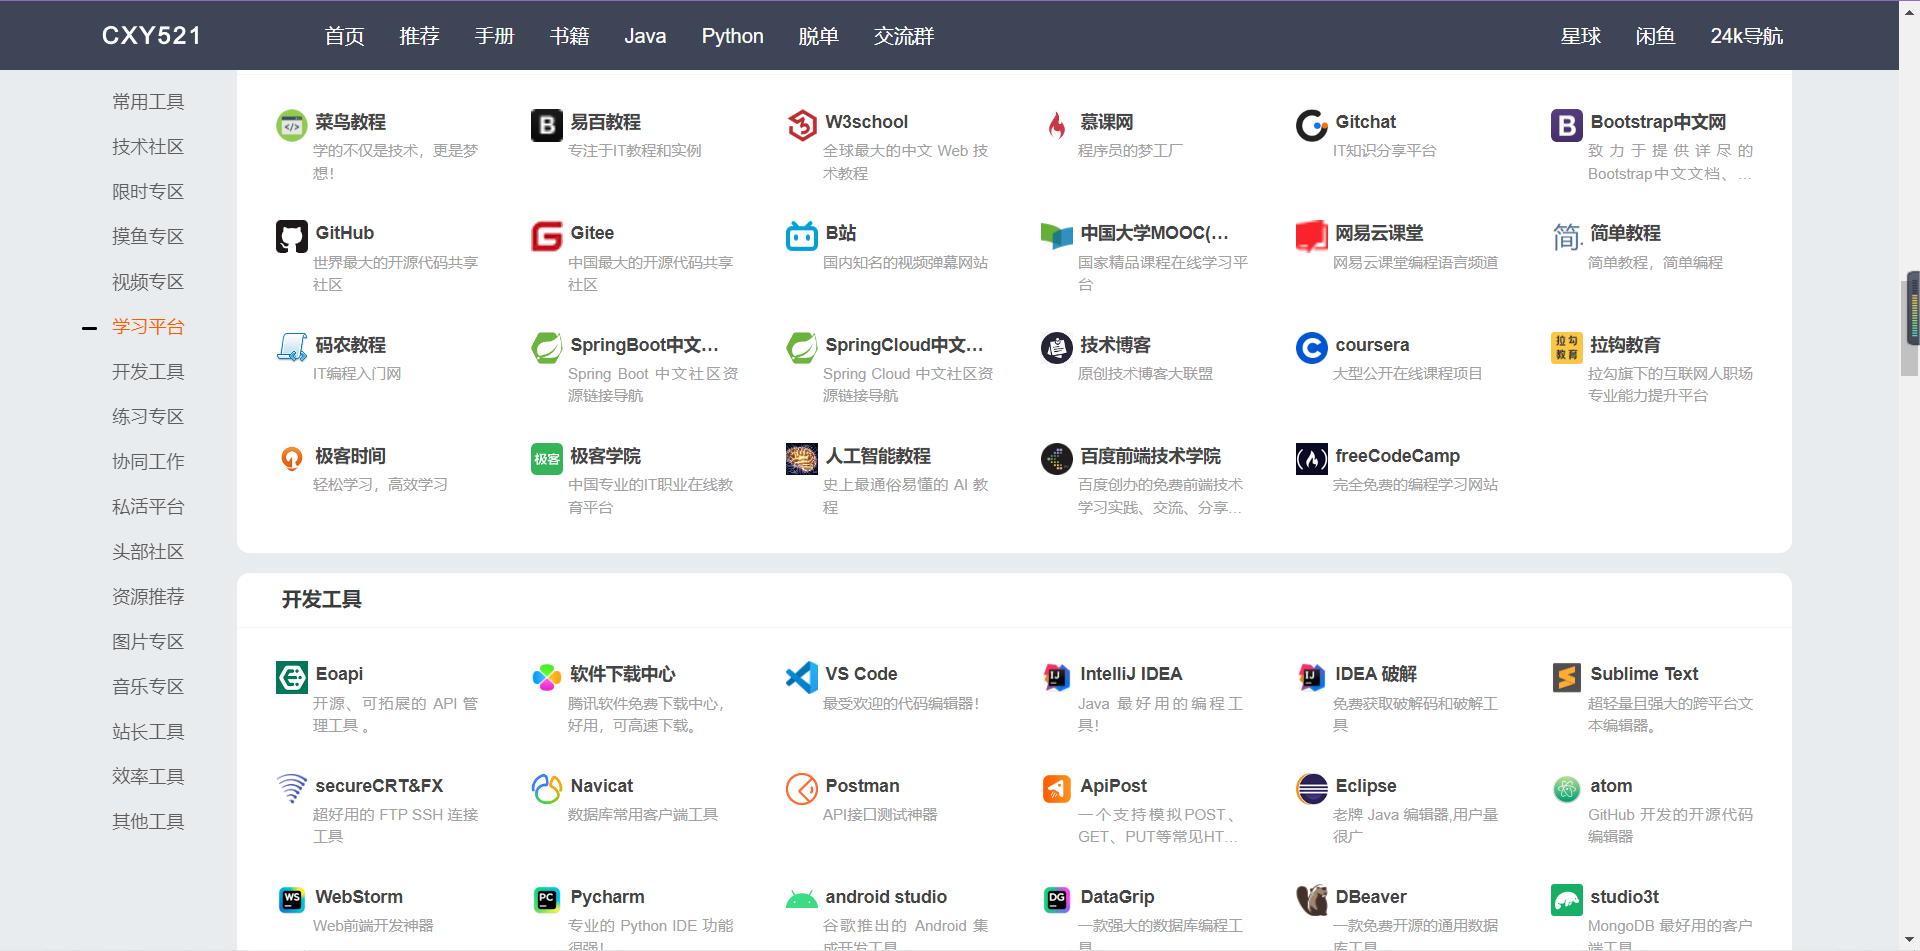Click the 慕课网 flame icon
This screenshot has height=951, width=1920.
pos(1057,125)
